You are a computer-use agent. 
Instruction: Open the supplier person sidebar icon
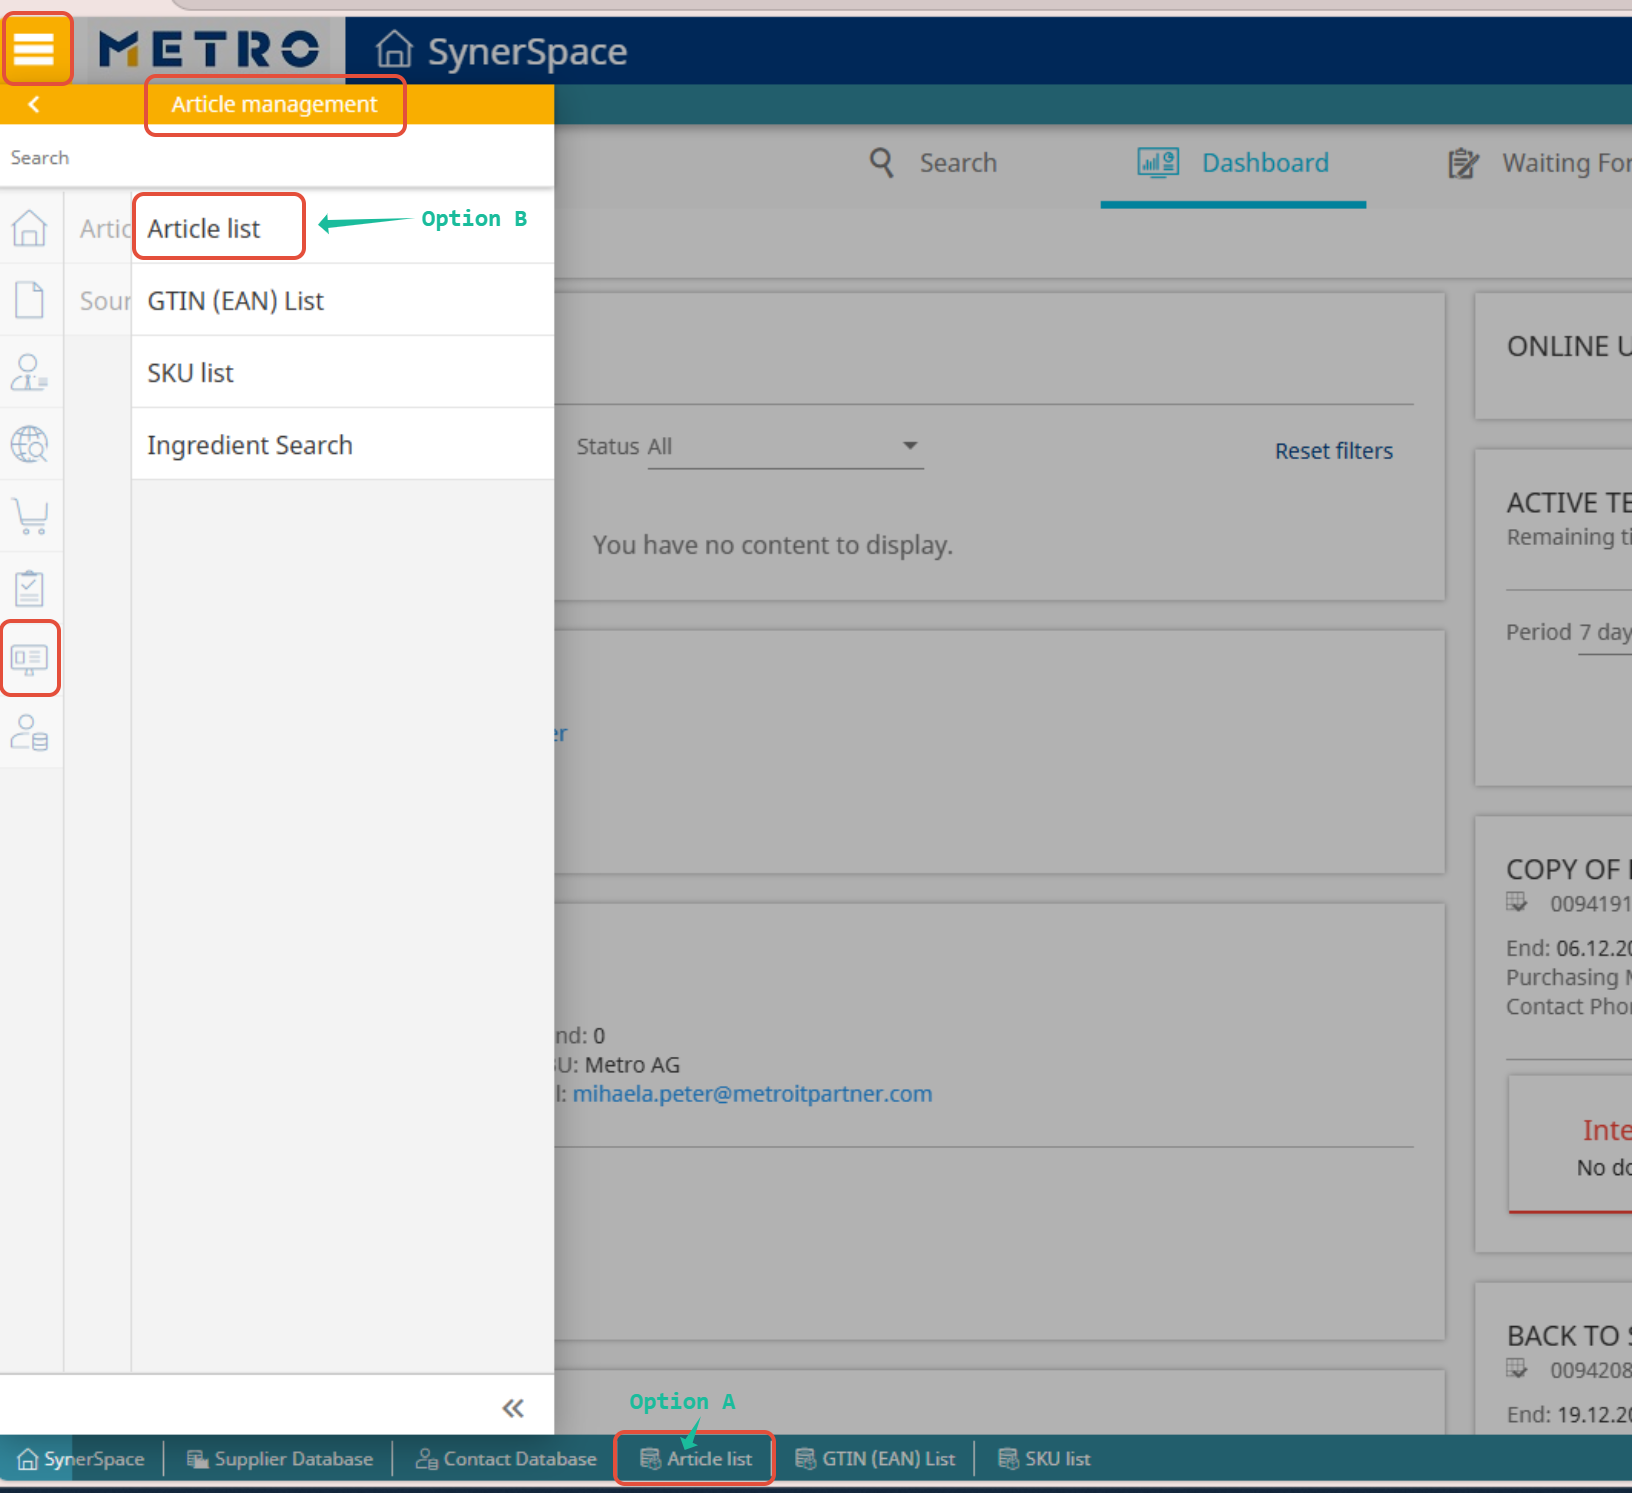pyautogui.click(x=30, y=372)
